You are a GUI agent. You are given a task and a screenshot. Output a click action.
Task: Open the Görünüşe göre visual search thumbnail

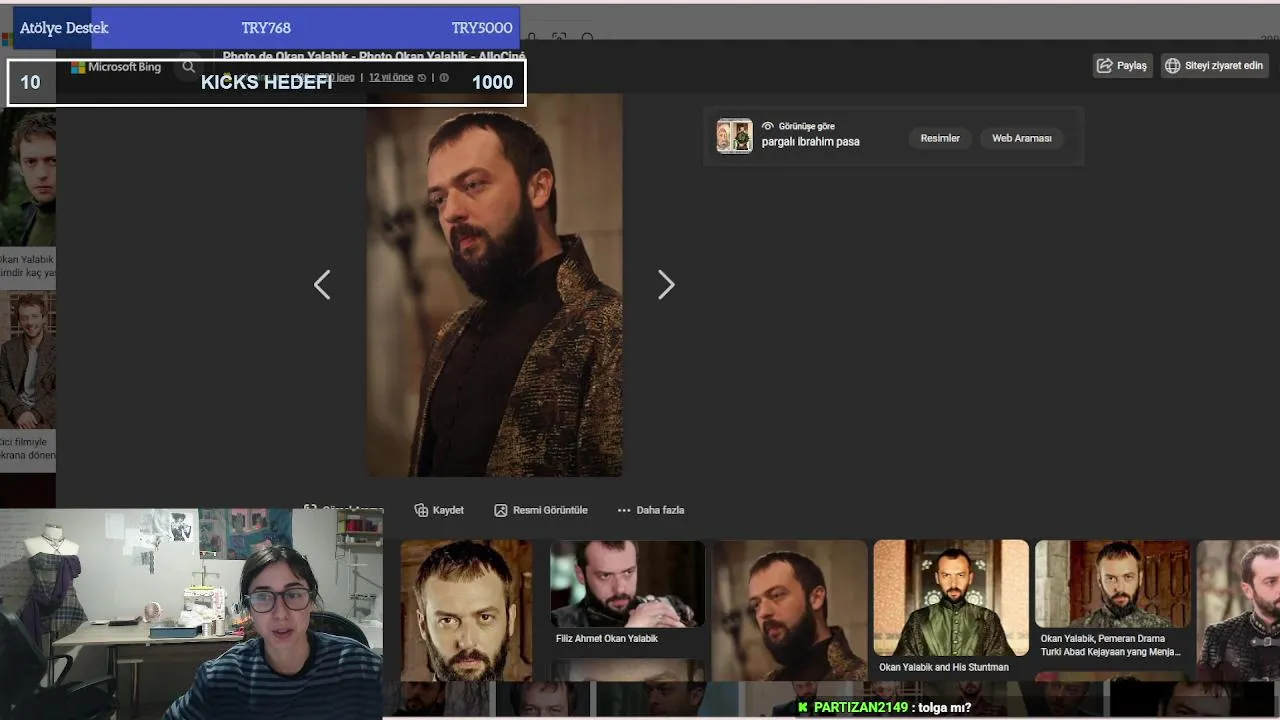pos(734,136)
